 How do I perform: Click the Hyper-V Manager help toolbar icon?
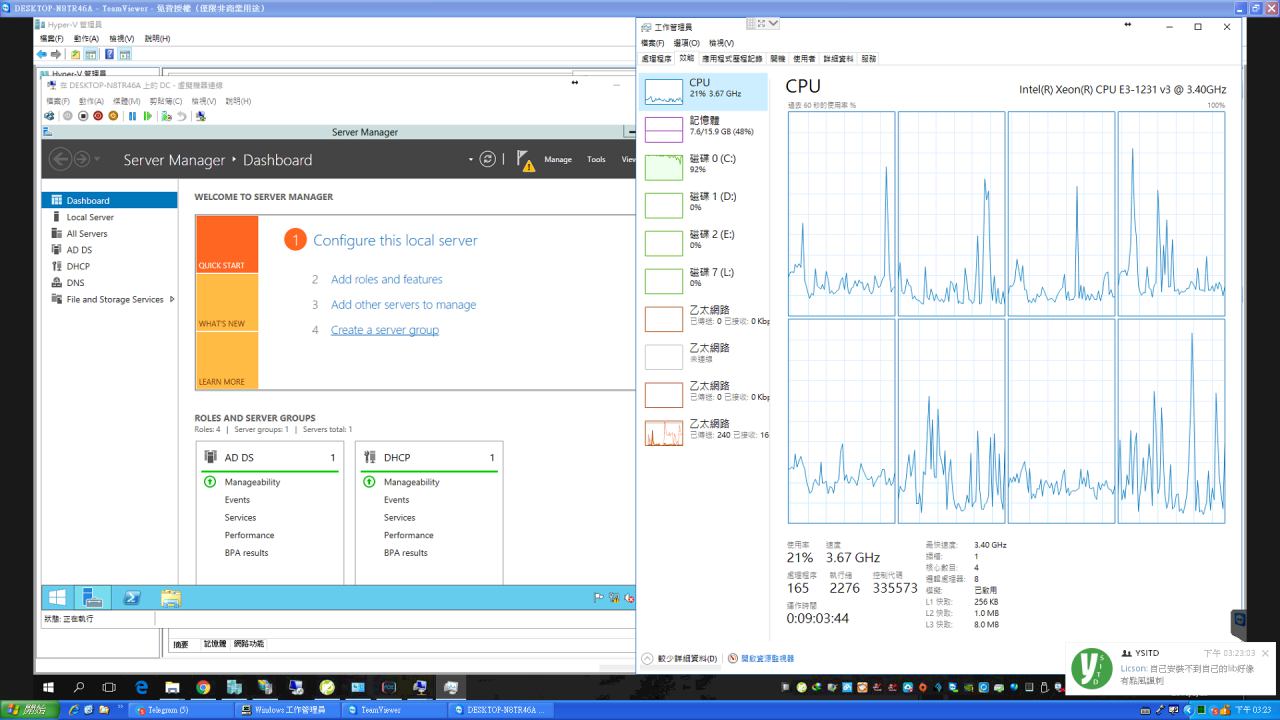coord(109,54)
